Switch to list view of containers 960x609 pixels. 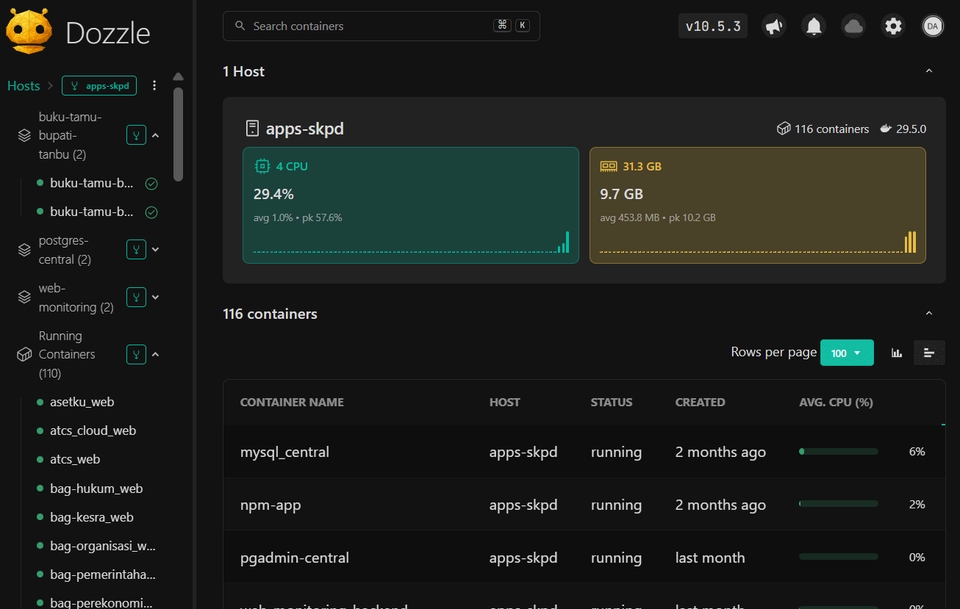coord(929,353)
